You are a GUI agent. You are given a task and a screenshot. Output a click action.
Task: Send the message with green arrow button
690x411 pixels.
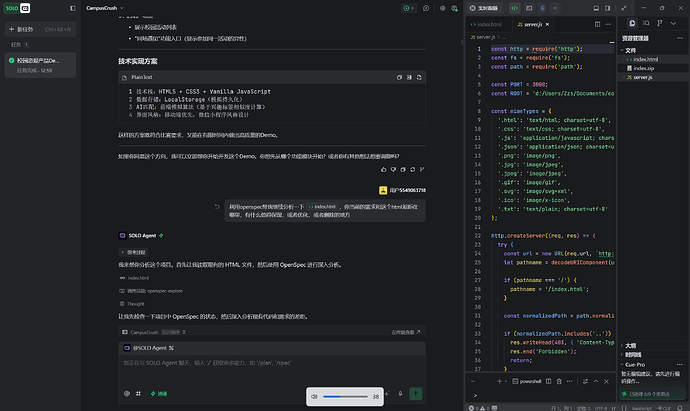pos(415,393)
